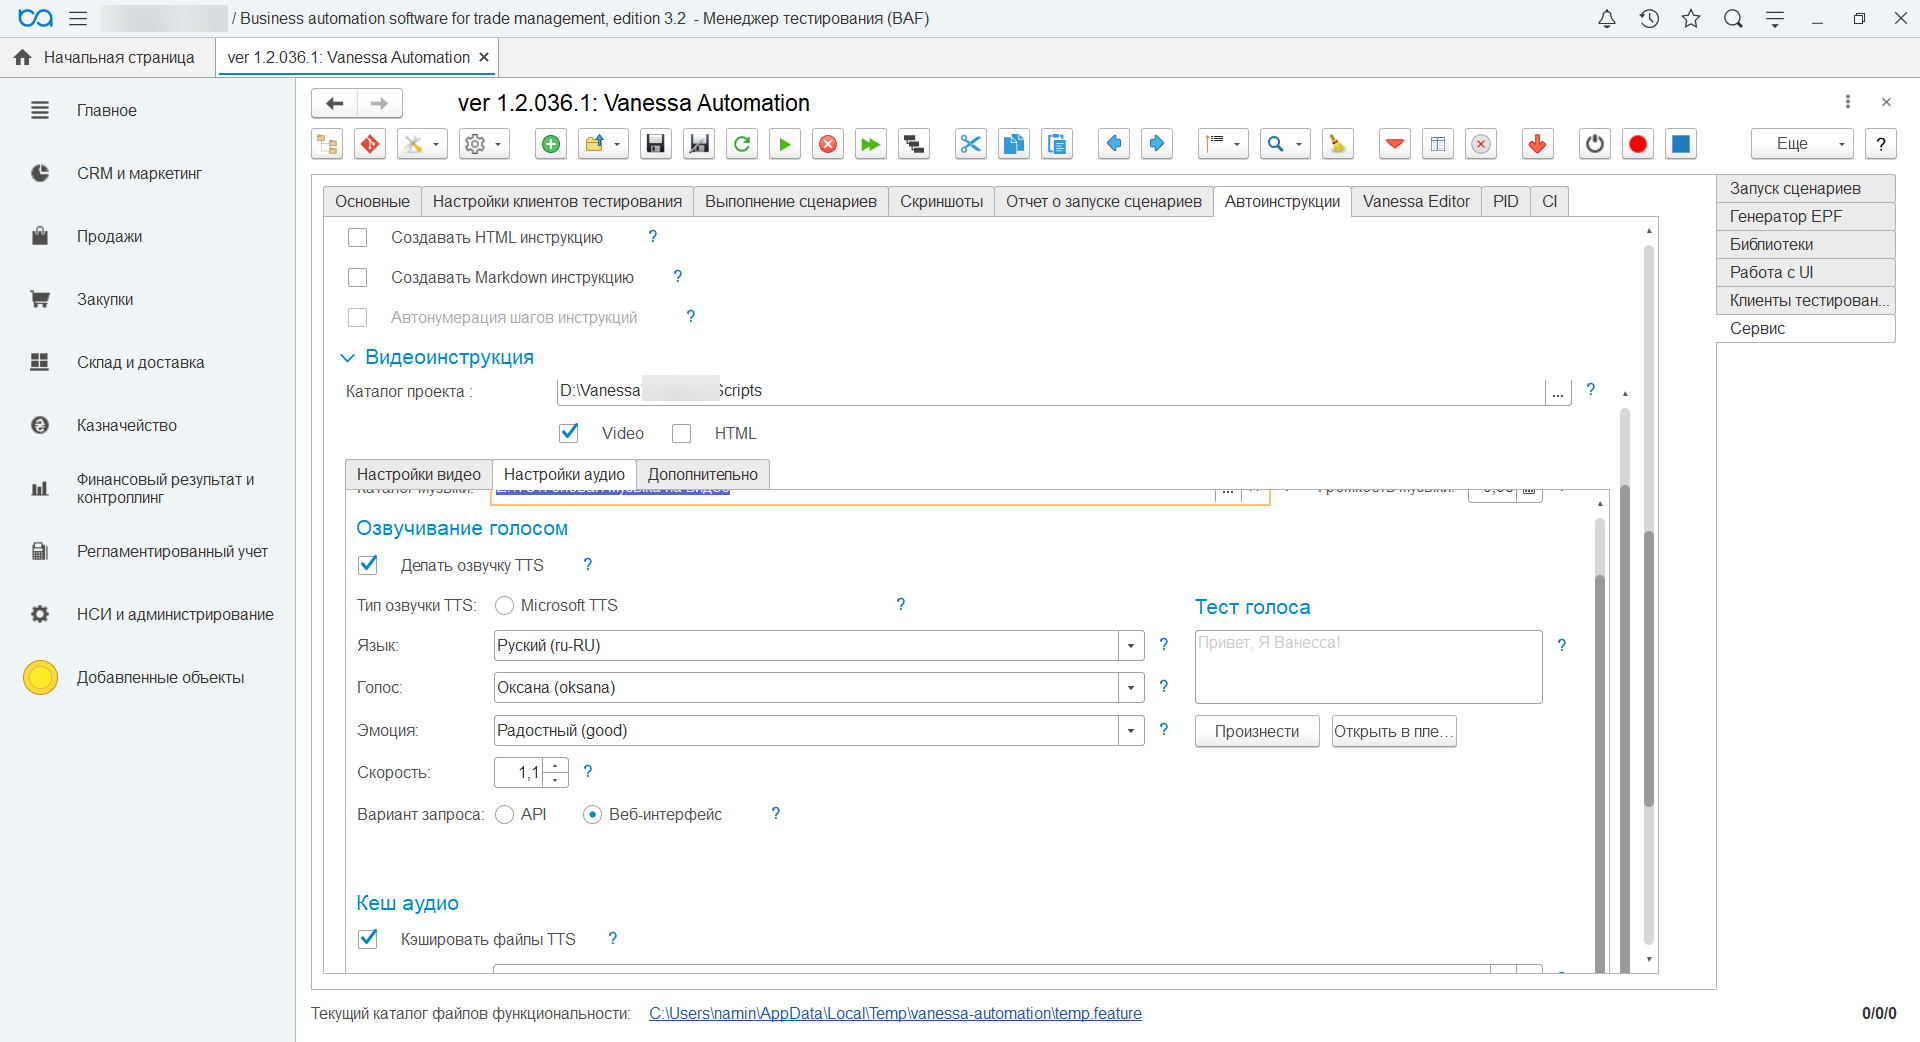Open Генератор EPF side tab
The height and width of the screenshot is (1042, 1920).
coord(1806,217)
